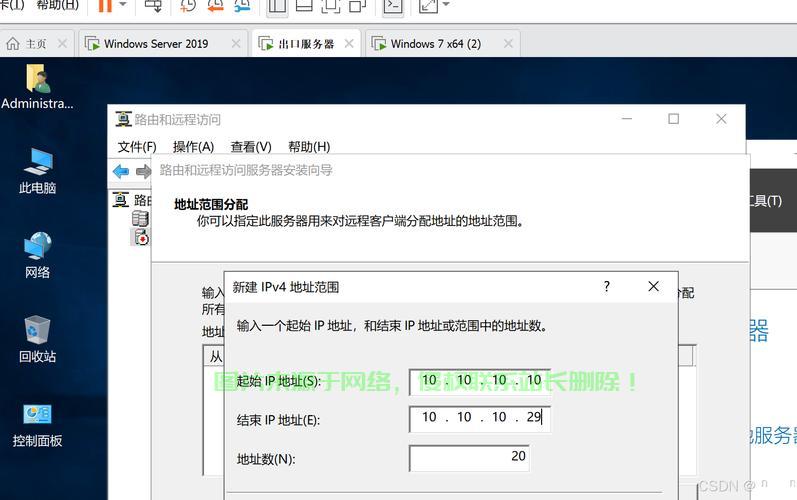Open the snapshot manager wrench icon
Image resolution: width=797 pixels, height=500 pixels.
(x=242, y=5)
